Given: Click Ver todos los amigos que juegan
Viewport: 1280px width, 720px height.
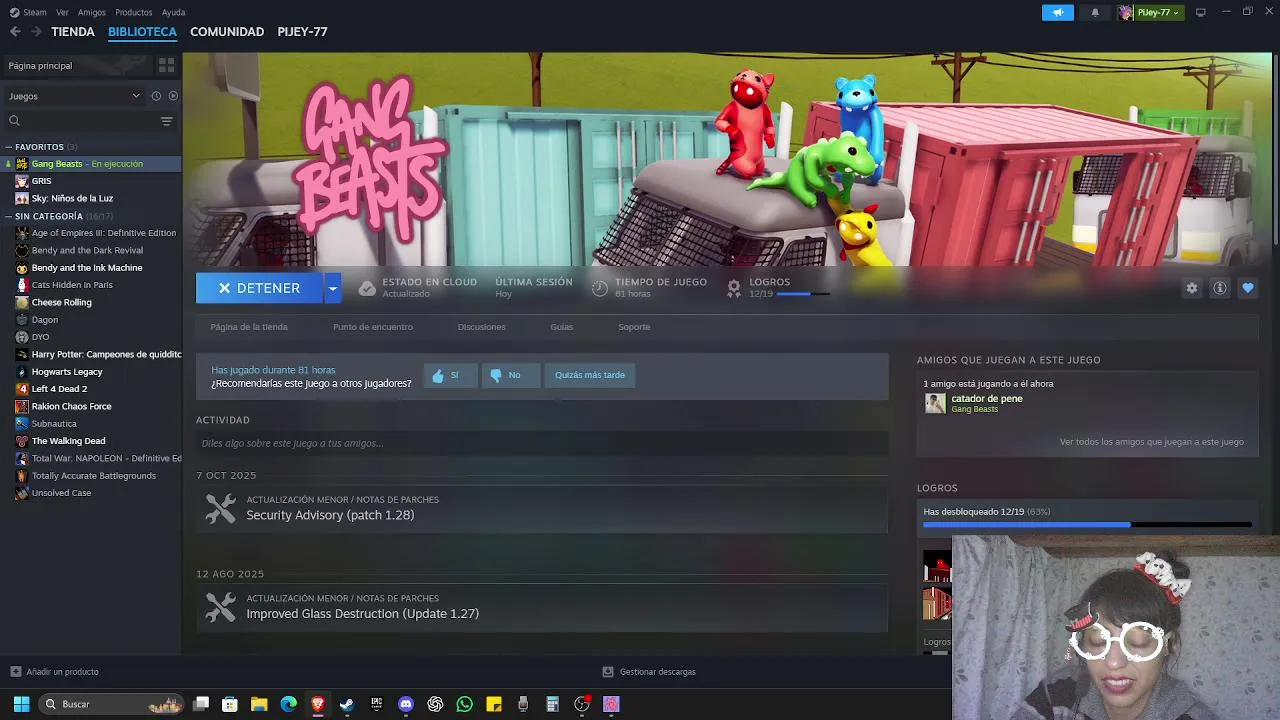Looking at the screenshot, I should pos(1152,442).
